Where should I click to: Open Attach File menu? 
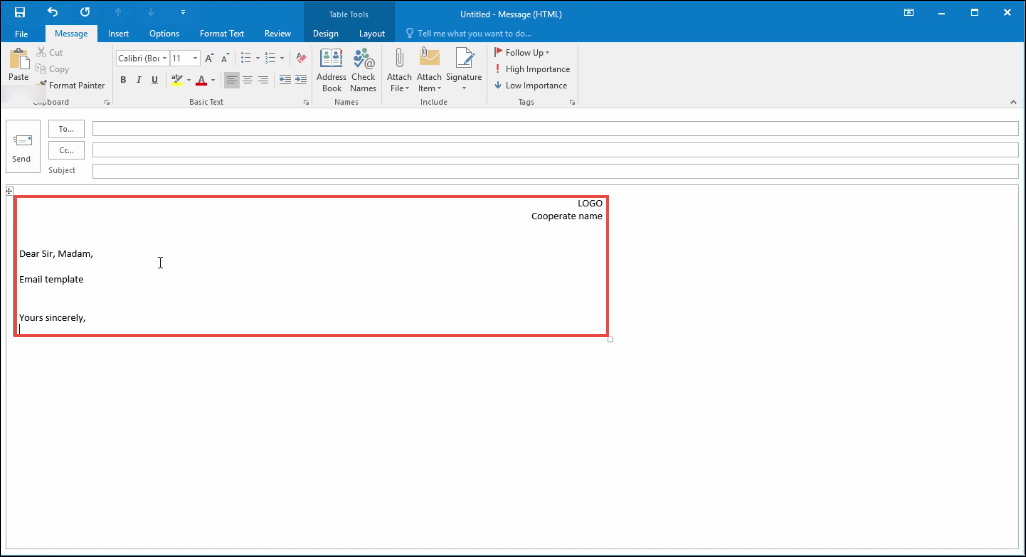point(398,70)
